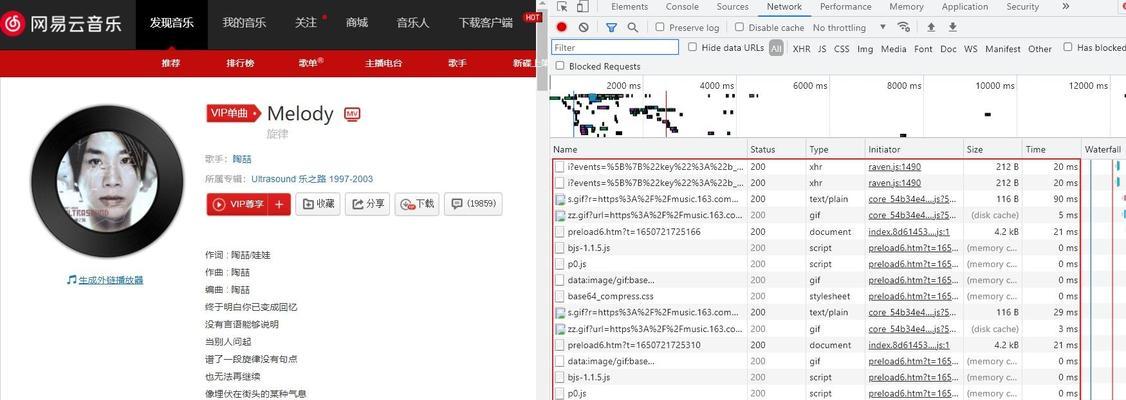The width and height of the screenshot is (1126, 400).
Task: Enable Disable cache checkbox
Action: click(x=739, y=27)
